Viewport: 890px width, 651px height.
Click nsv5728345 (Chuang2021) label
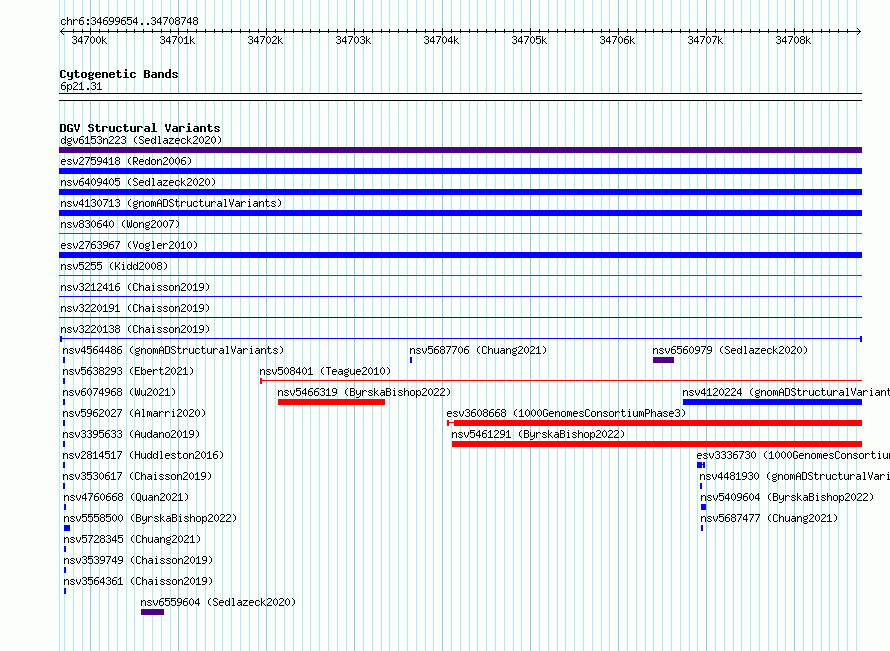(x=132, y=539)
